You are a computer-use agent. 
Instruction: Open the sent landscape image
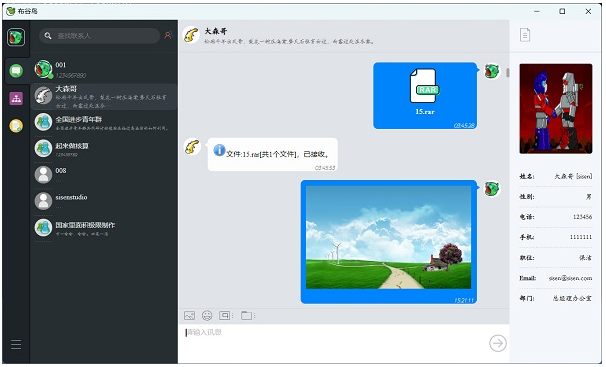pyautogui.click(x=388, y=238)
